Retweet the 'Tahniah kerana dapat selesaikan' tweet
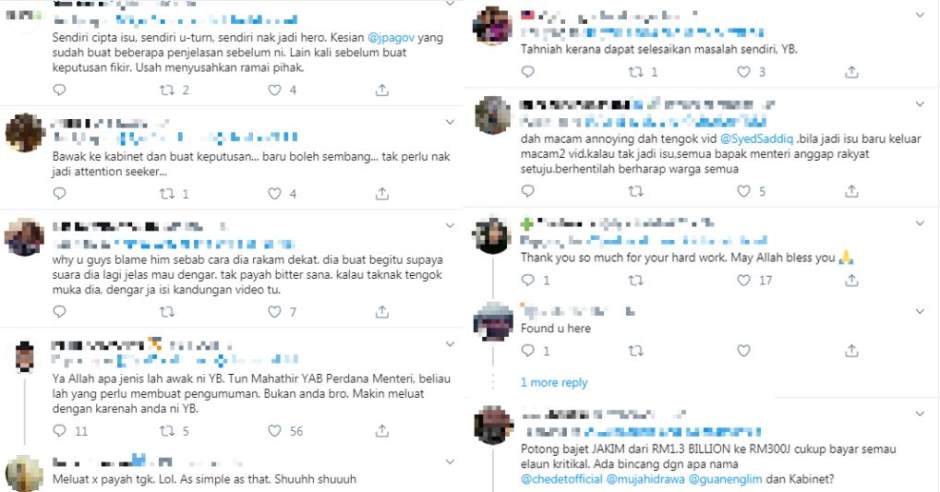The width and height of the screenshot is (940, 492). [635, 72]
